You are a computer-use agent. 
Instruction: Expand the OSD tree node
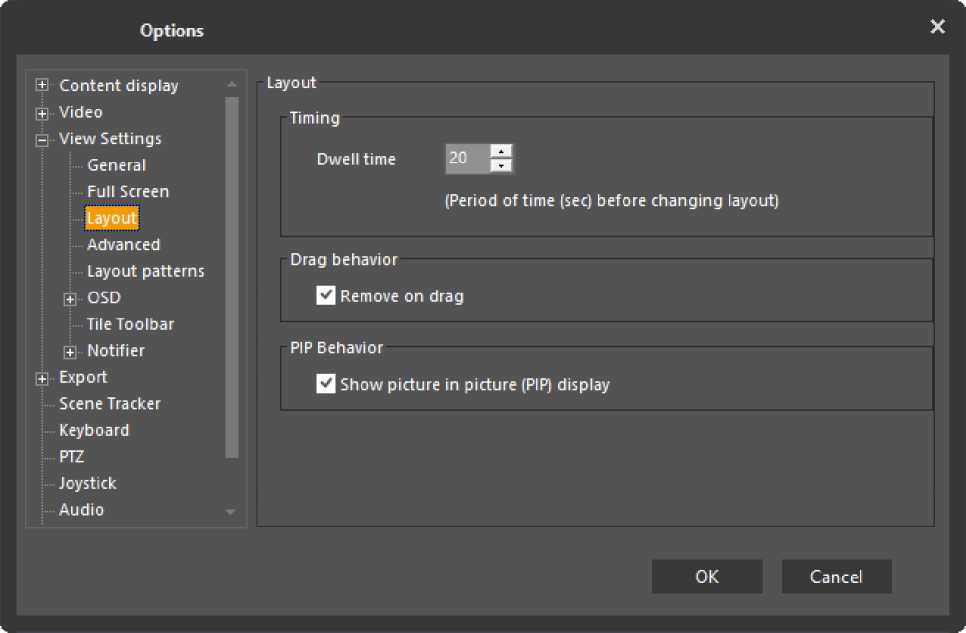click(70, 299)
